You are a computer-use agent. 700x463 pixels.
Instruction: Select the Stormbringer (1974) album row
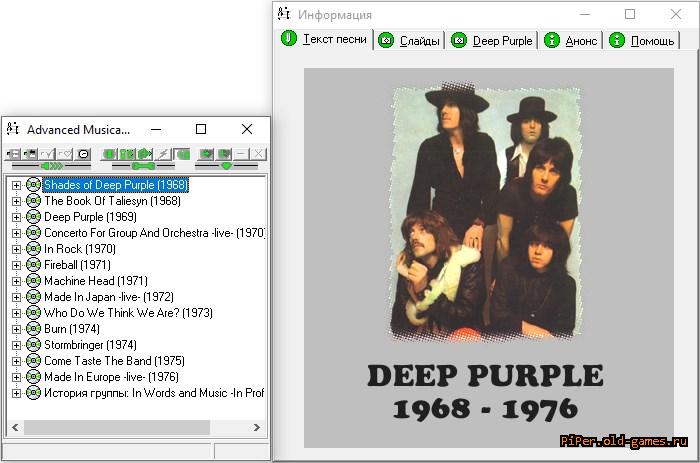tap(90, 345)
